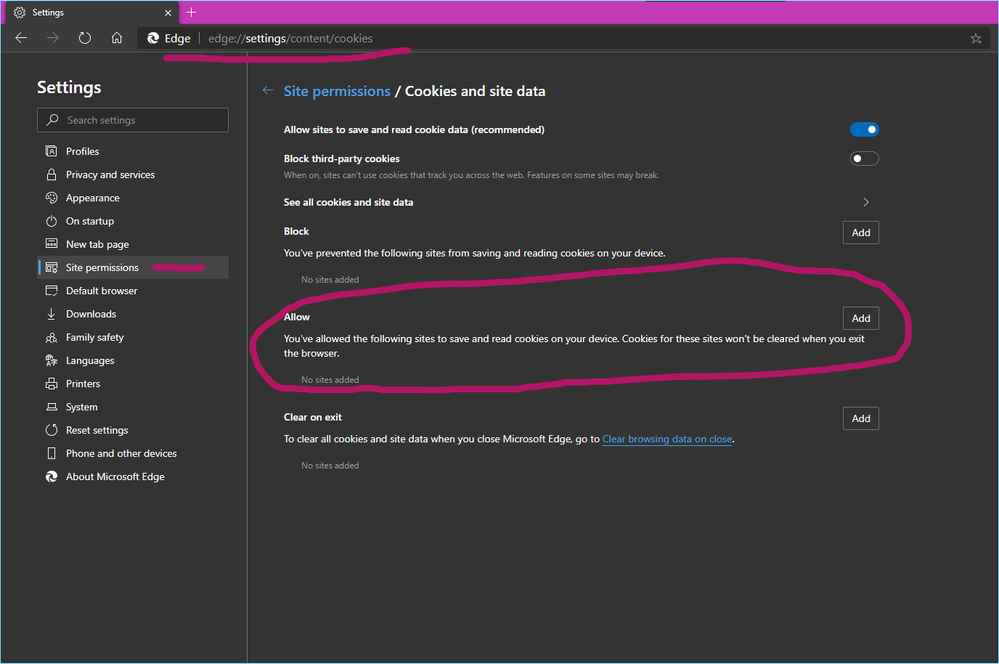Go back using arrow beside Site permissions
The image size is (999, 664).
pyautogui.click(x=268, y=90)
